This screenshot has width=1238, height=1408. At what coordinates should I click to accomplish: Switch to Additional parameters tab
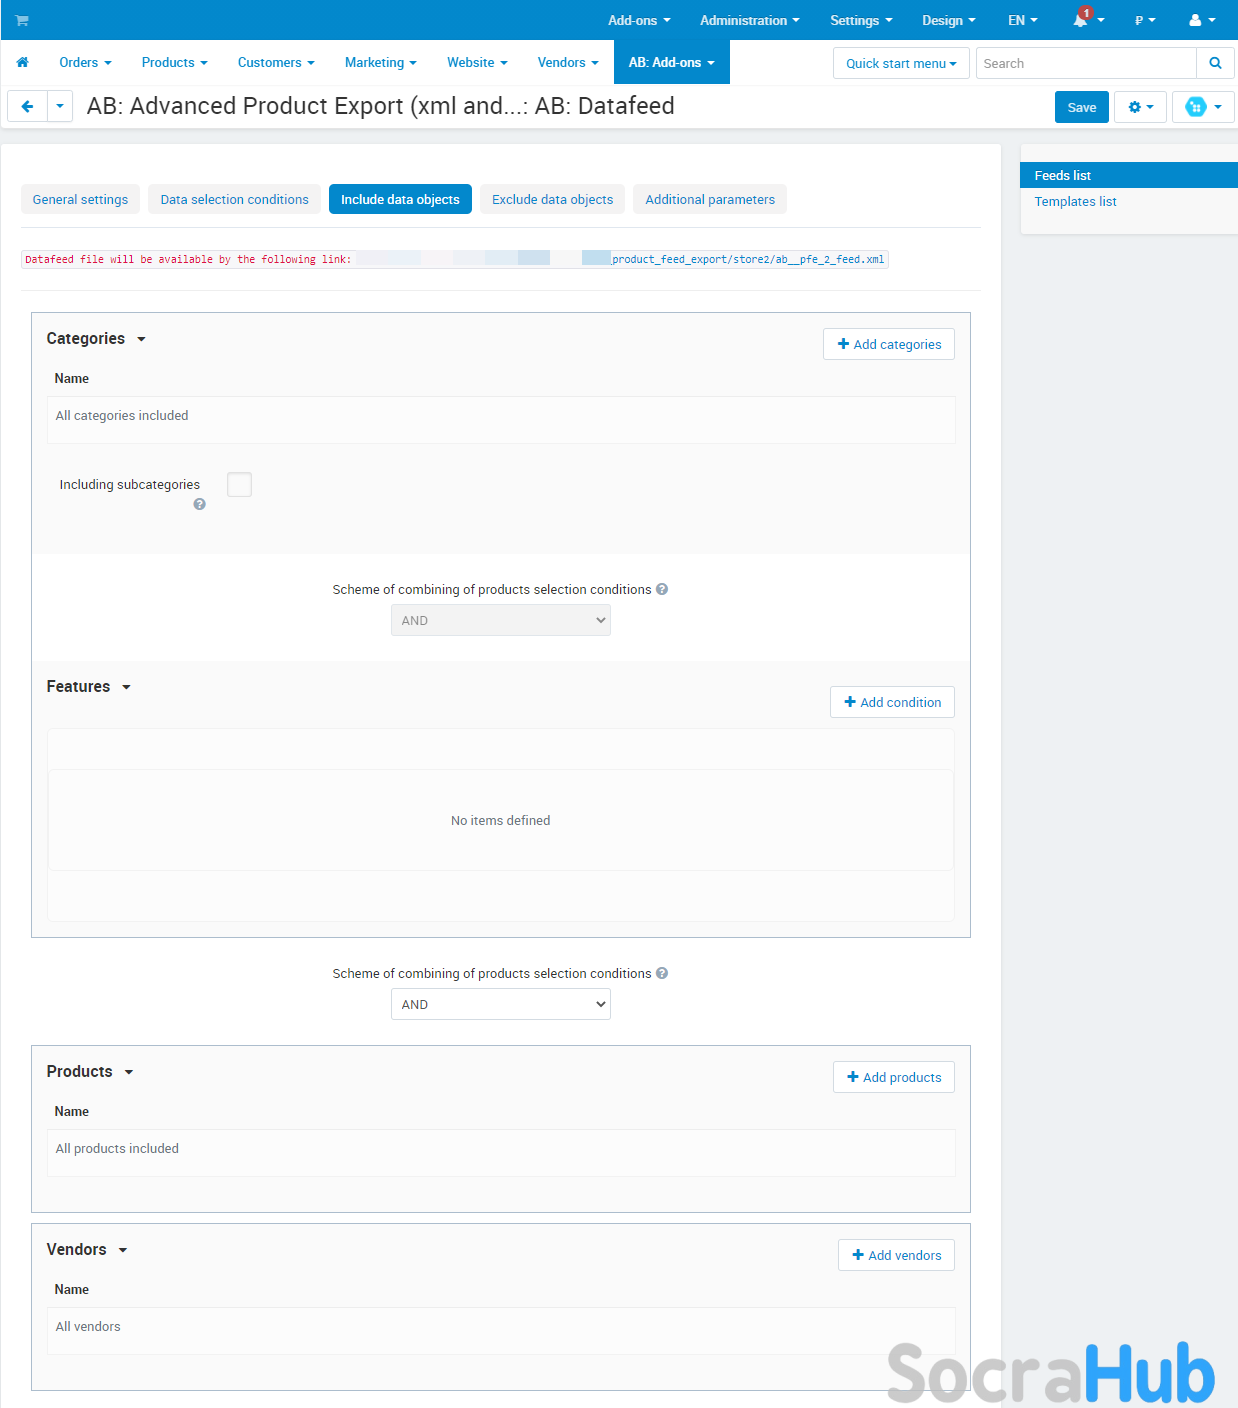pyautogui.click(x=710, y=199)
